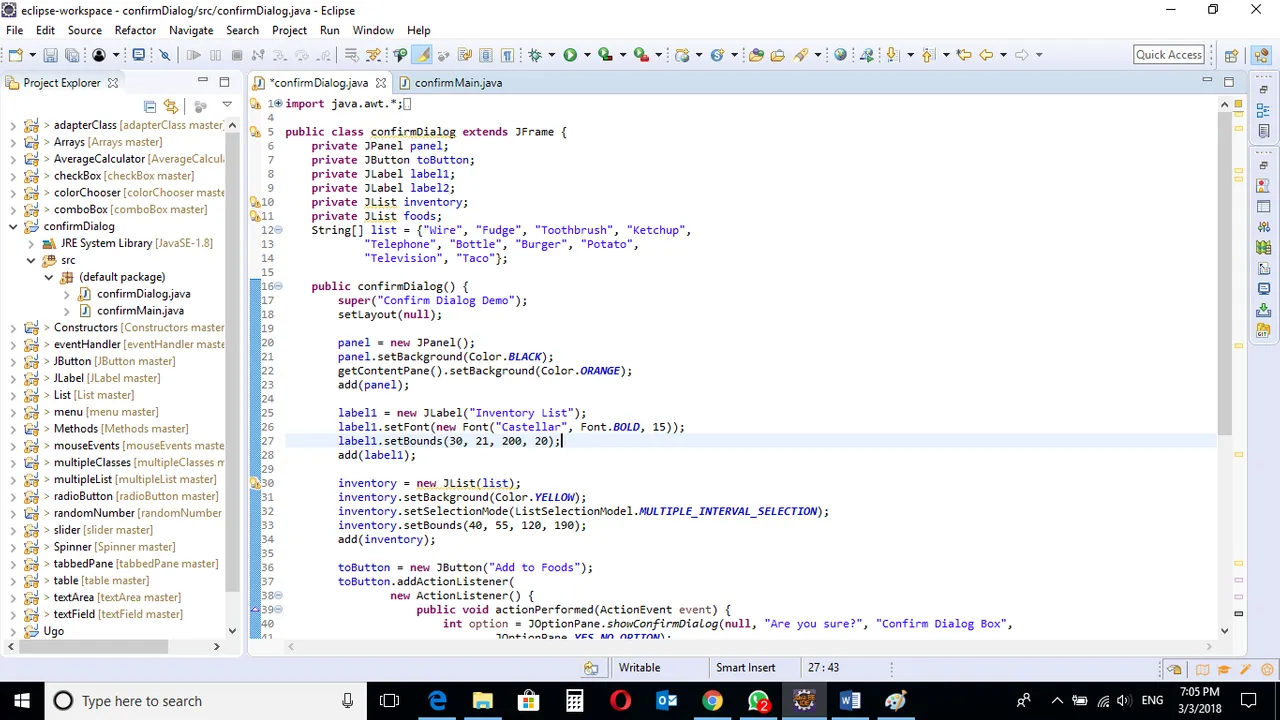Open the Run button dropdown arrow
The width and height of the screenshot is (1280, 720).
tap(587, 55)
